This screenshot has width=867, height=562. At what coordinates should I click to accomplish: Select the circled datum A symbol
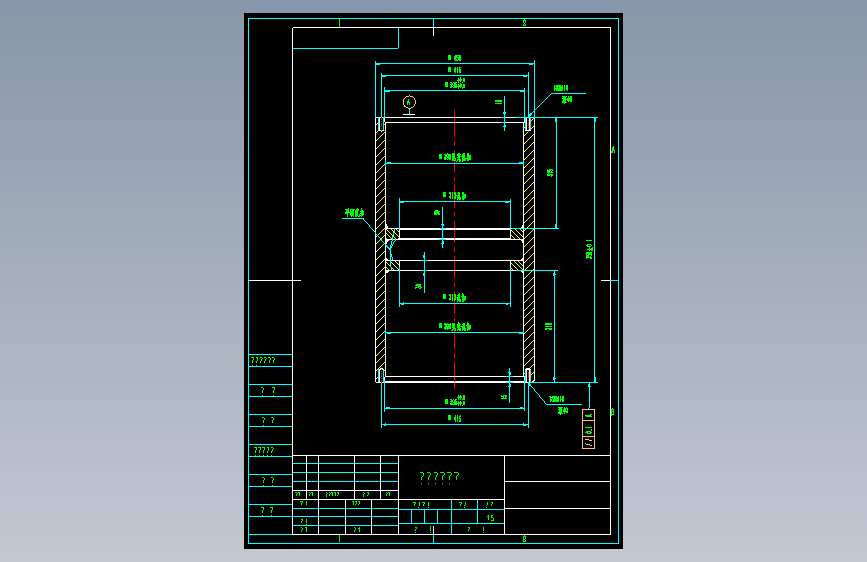click(x=409, y=102)
